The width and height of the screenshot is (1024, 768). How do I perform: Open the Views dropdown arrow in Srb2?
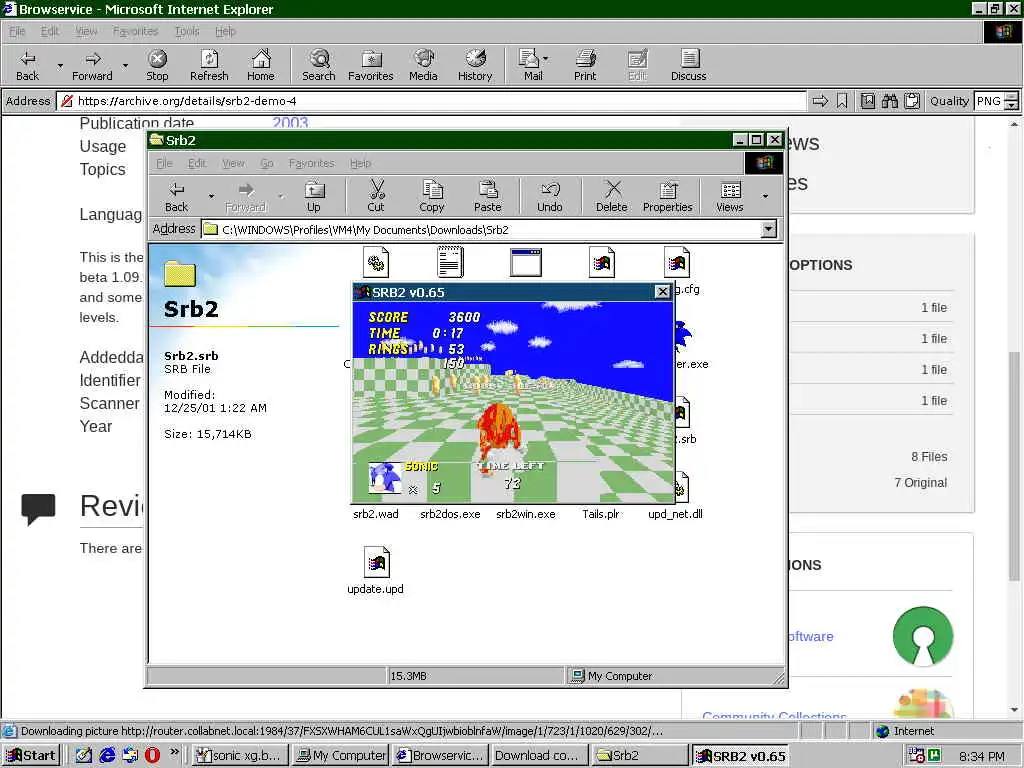pos(765,196)
